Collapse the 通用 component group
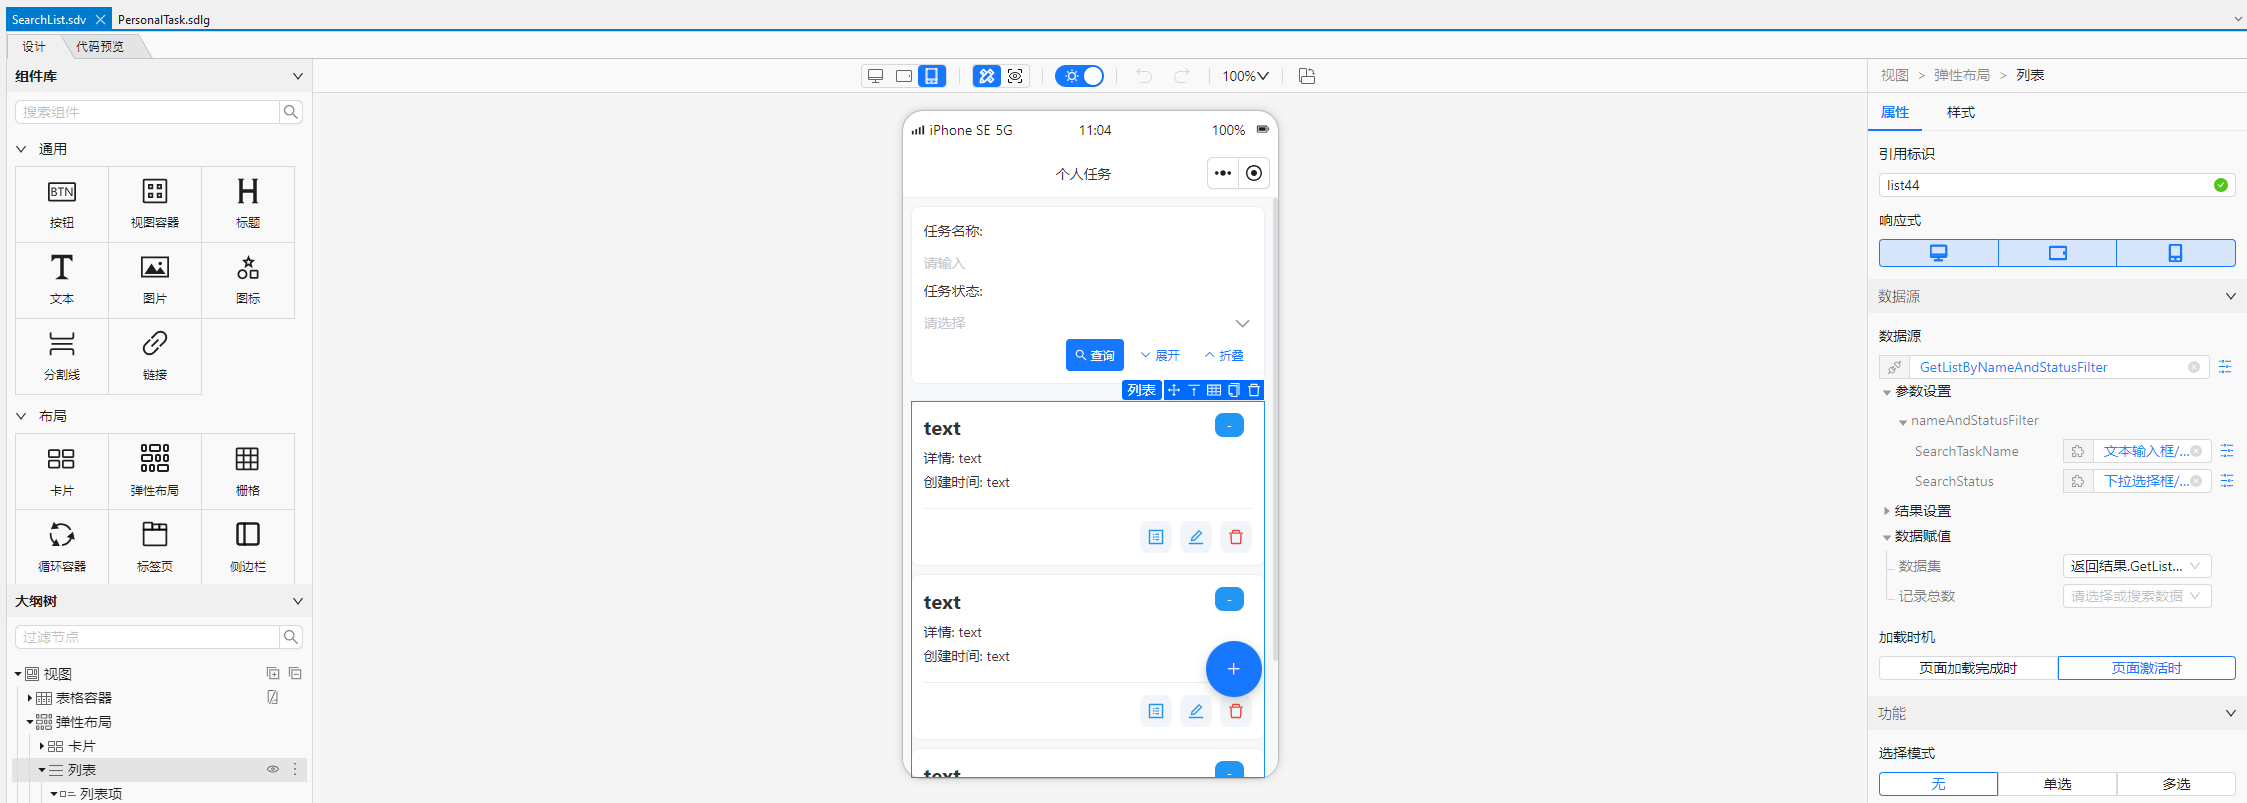The height and width of the screenshot is (803, 2247). (21, 149)
